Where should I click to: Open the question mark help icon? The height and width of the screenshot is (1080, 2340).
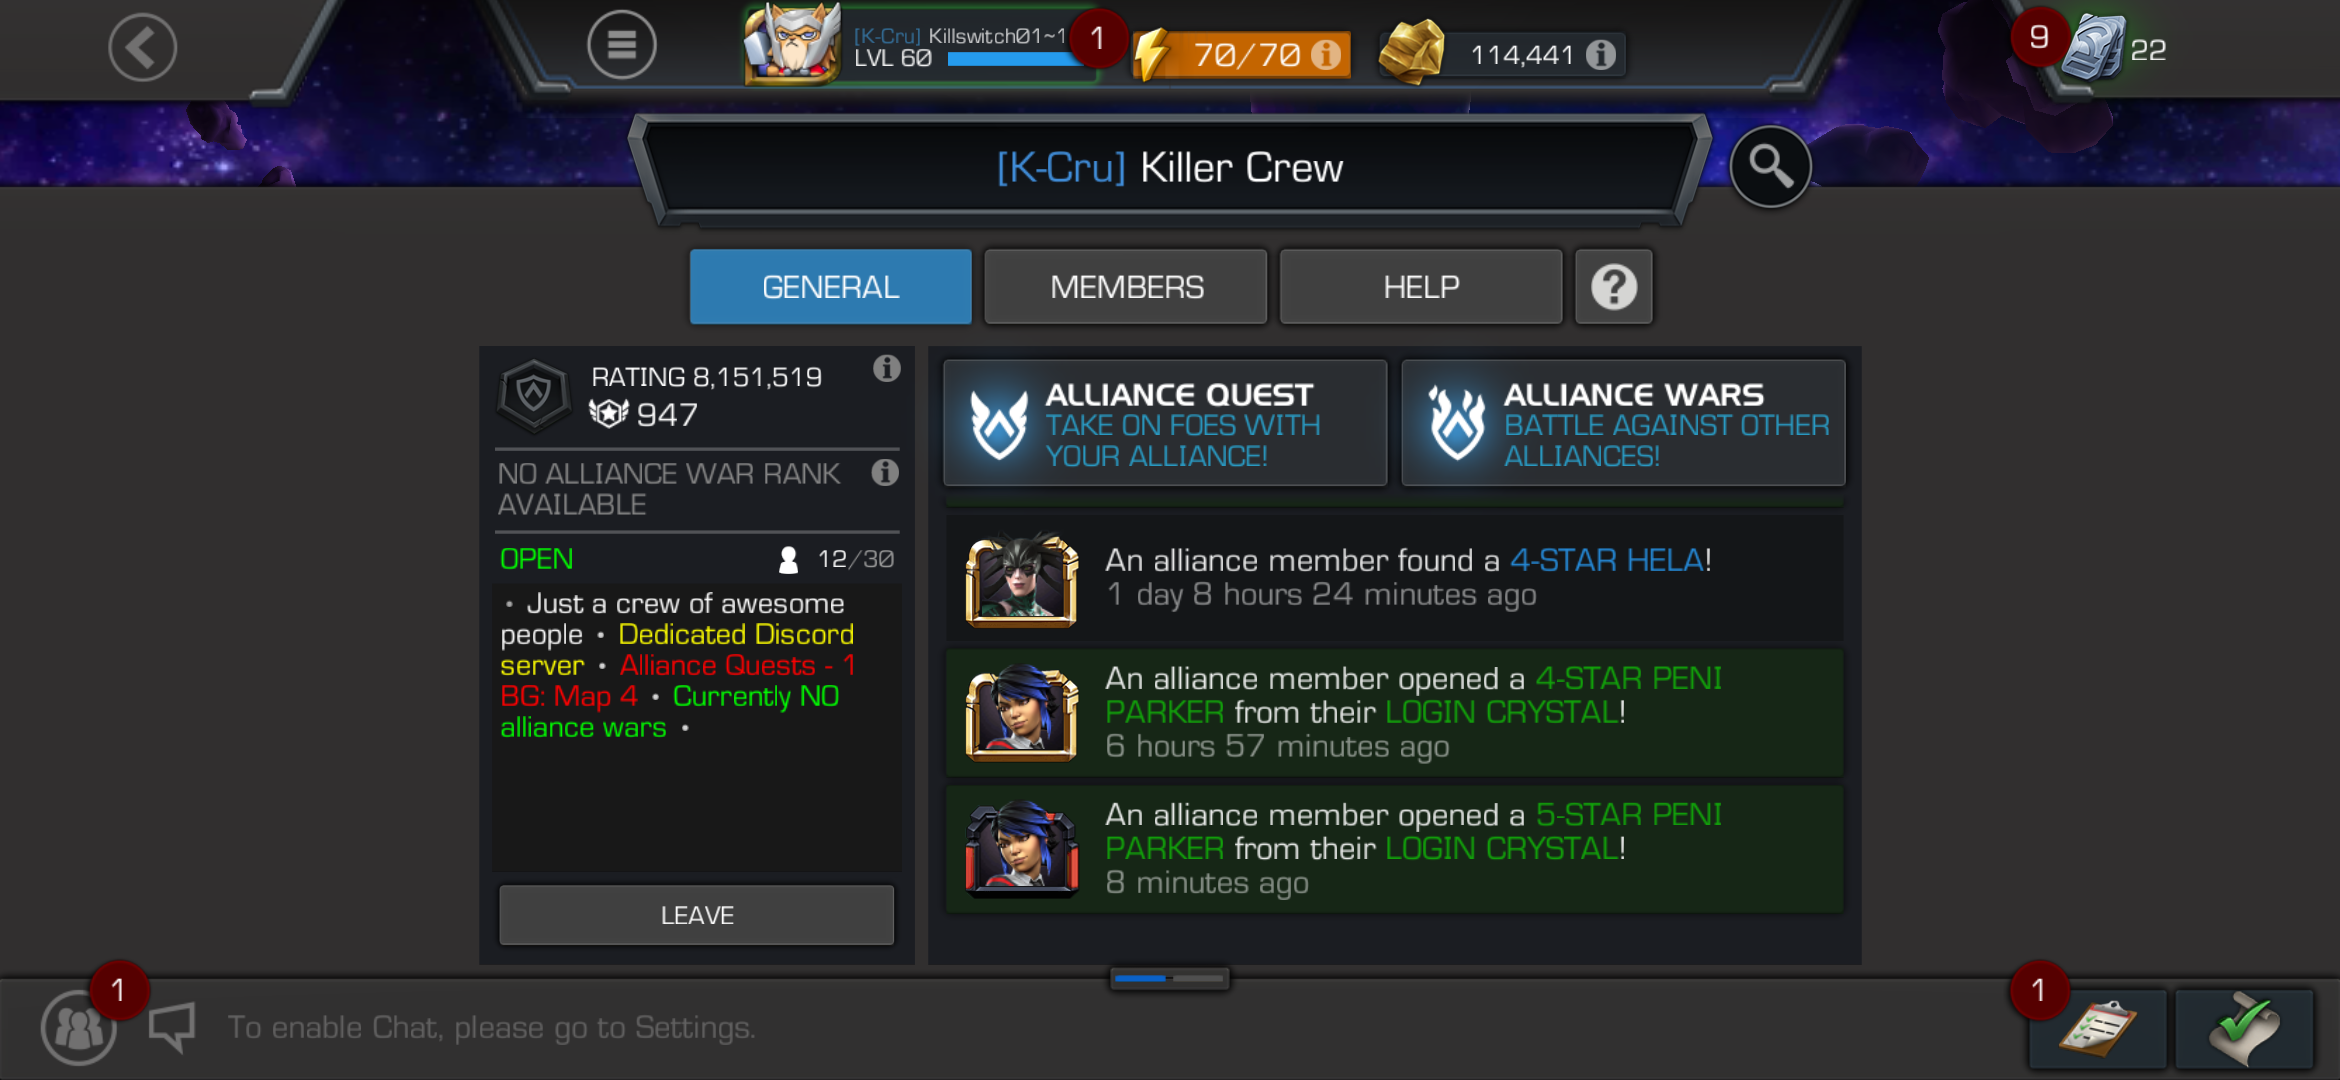coord(1613,287)
